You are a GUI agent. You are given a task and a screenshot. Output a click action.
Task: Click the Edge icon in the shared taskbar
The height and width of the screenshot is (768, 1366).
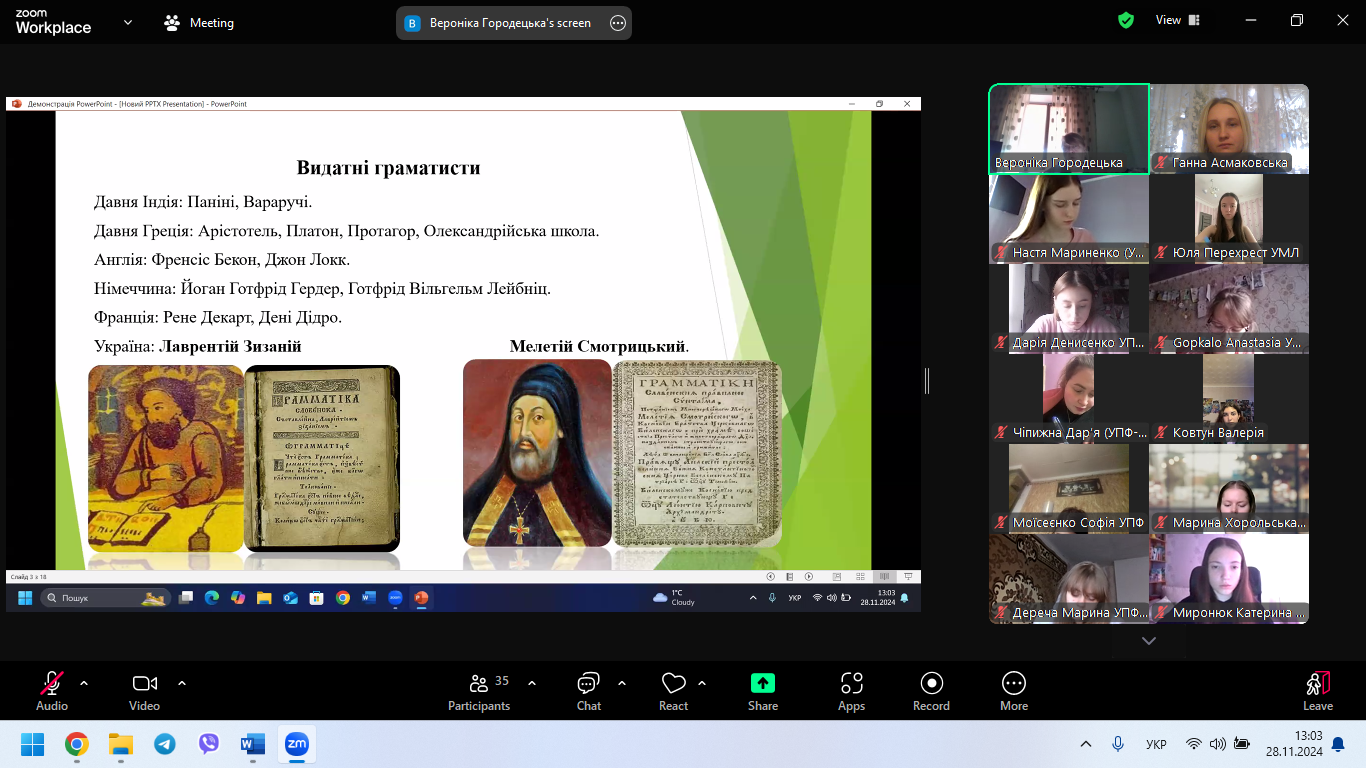(212, 598)
